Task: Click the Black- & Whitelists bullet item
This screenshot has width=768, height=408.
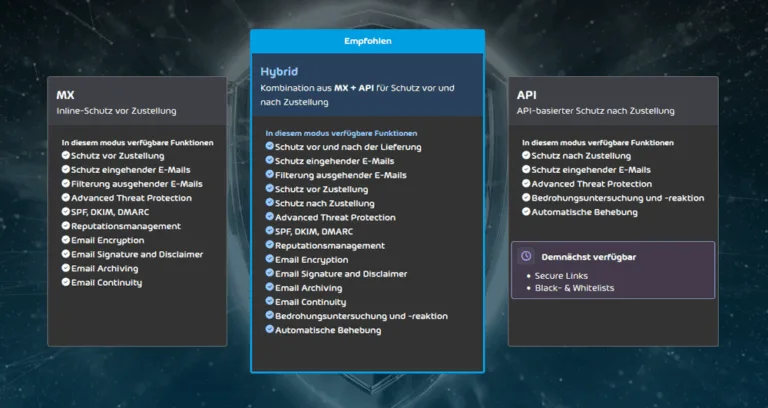Action: click(x=574, y=288)
